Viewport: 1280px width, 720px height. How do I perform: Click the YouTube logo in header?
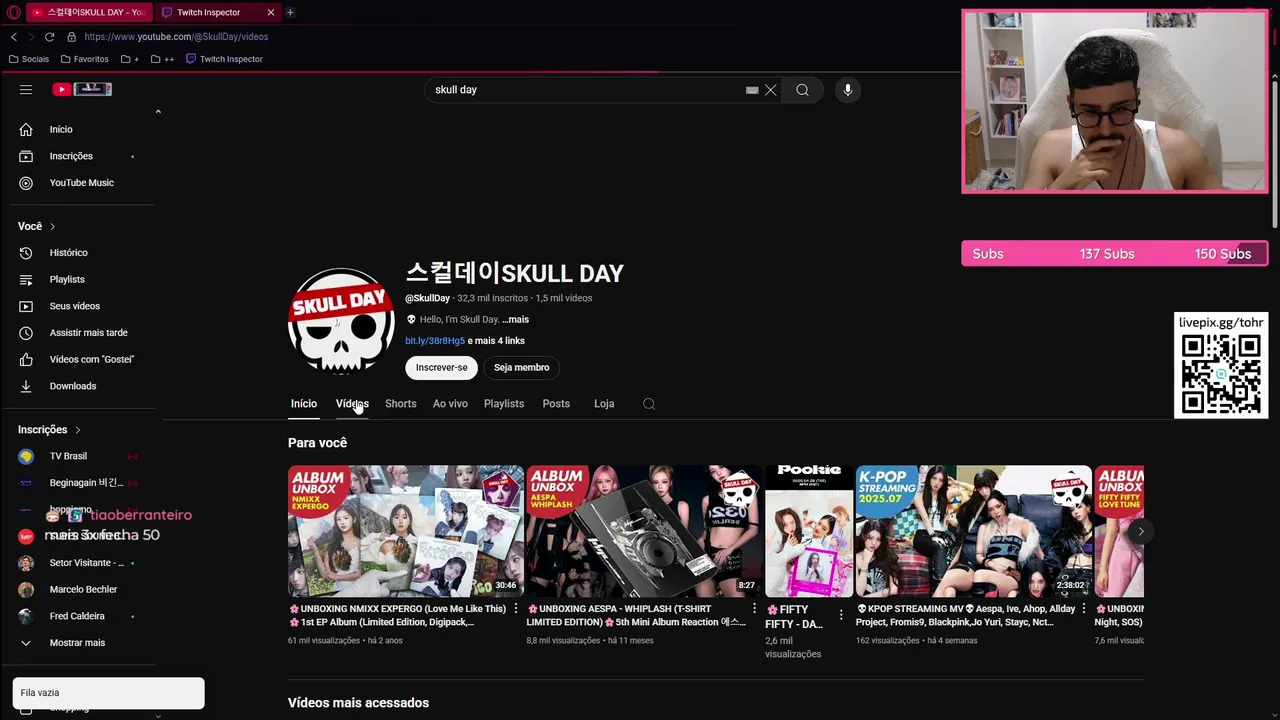[82, 89]
